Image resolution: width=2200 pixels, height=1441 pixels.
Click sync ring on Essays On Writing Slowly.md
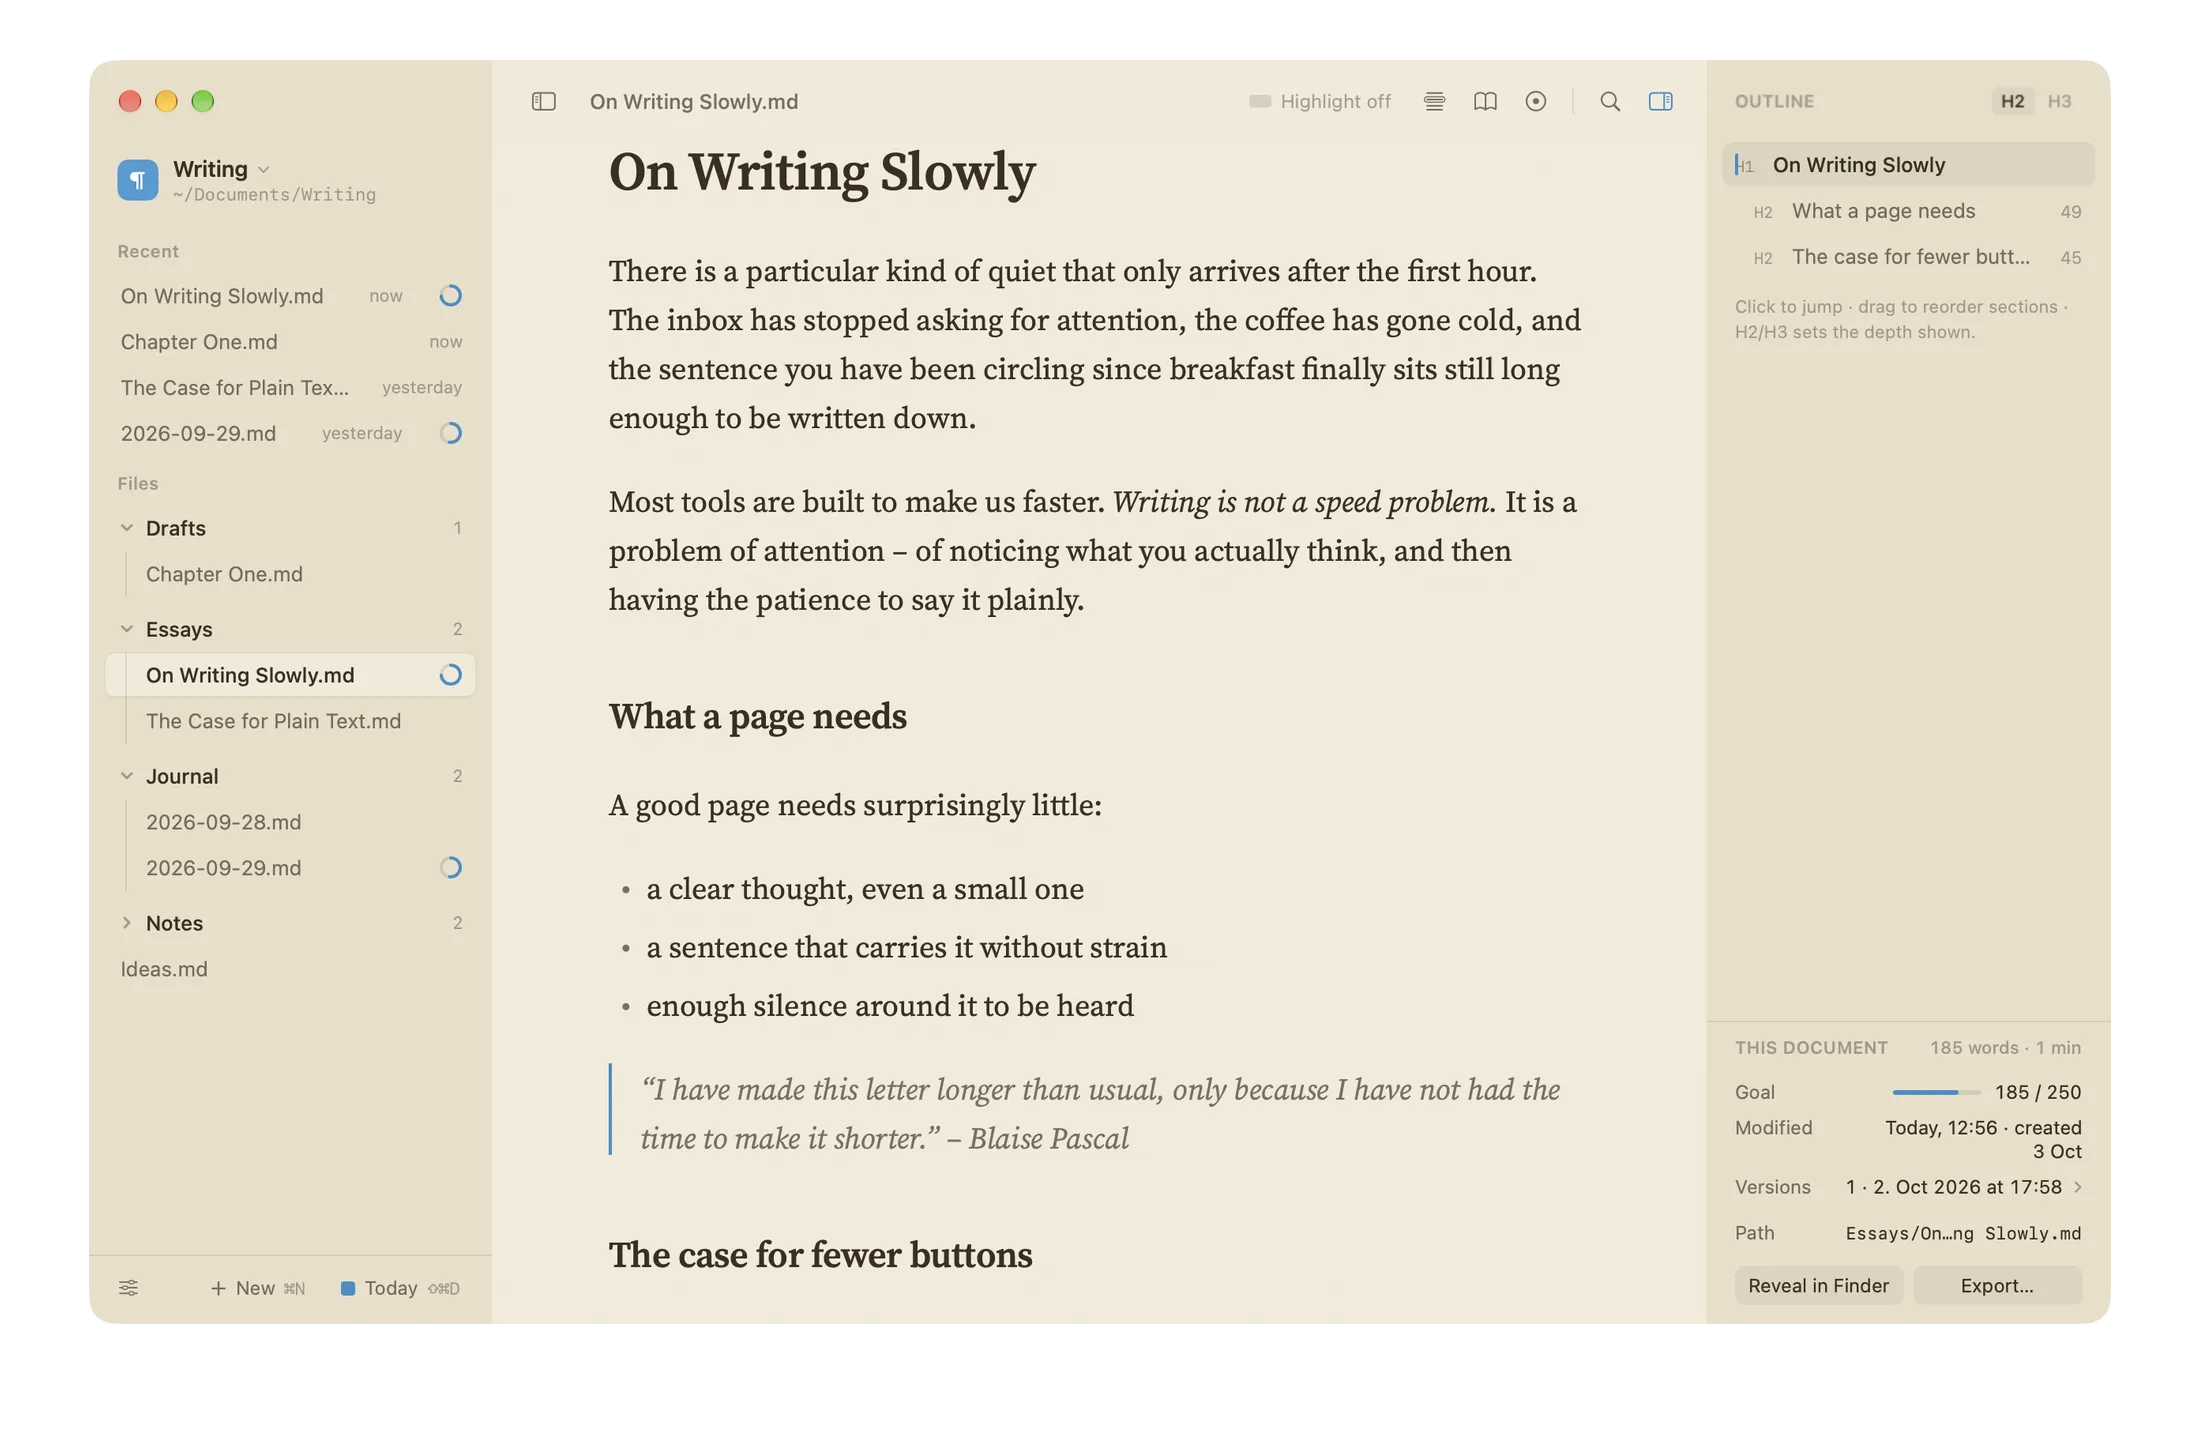pos(451,675)
